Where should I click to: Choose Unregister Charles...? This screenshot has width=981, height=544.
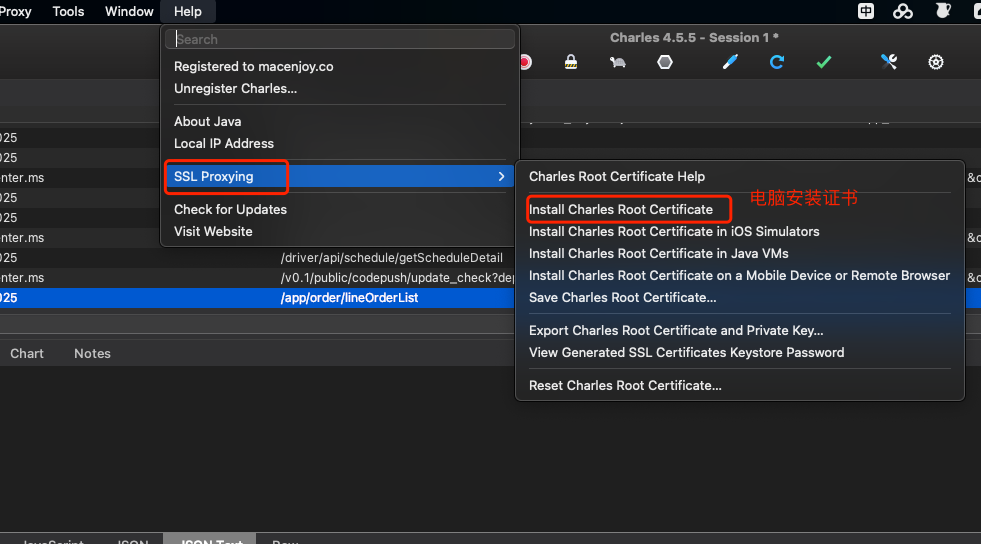[x=235, y=88]
